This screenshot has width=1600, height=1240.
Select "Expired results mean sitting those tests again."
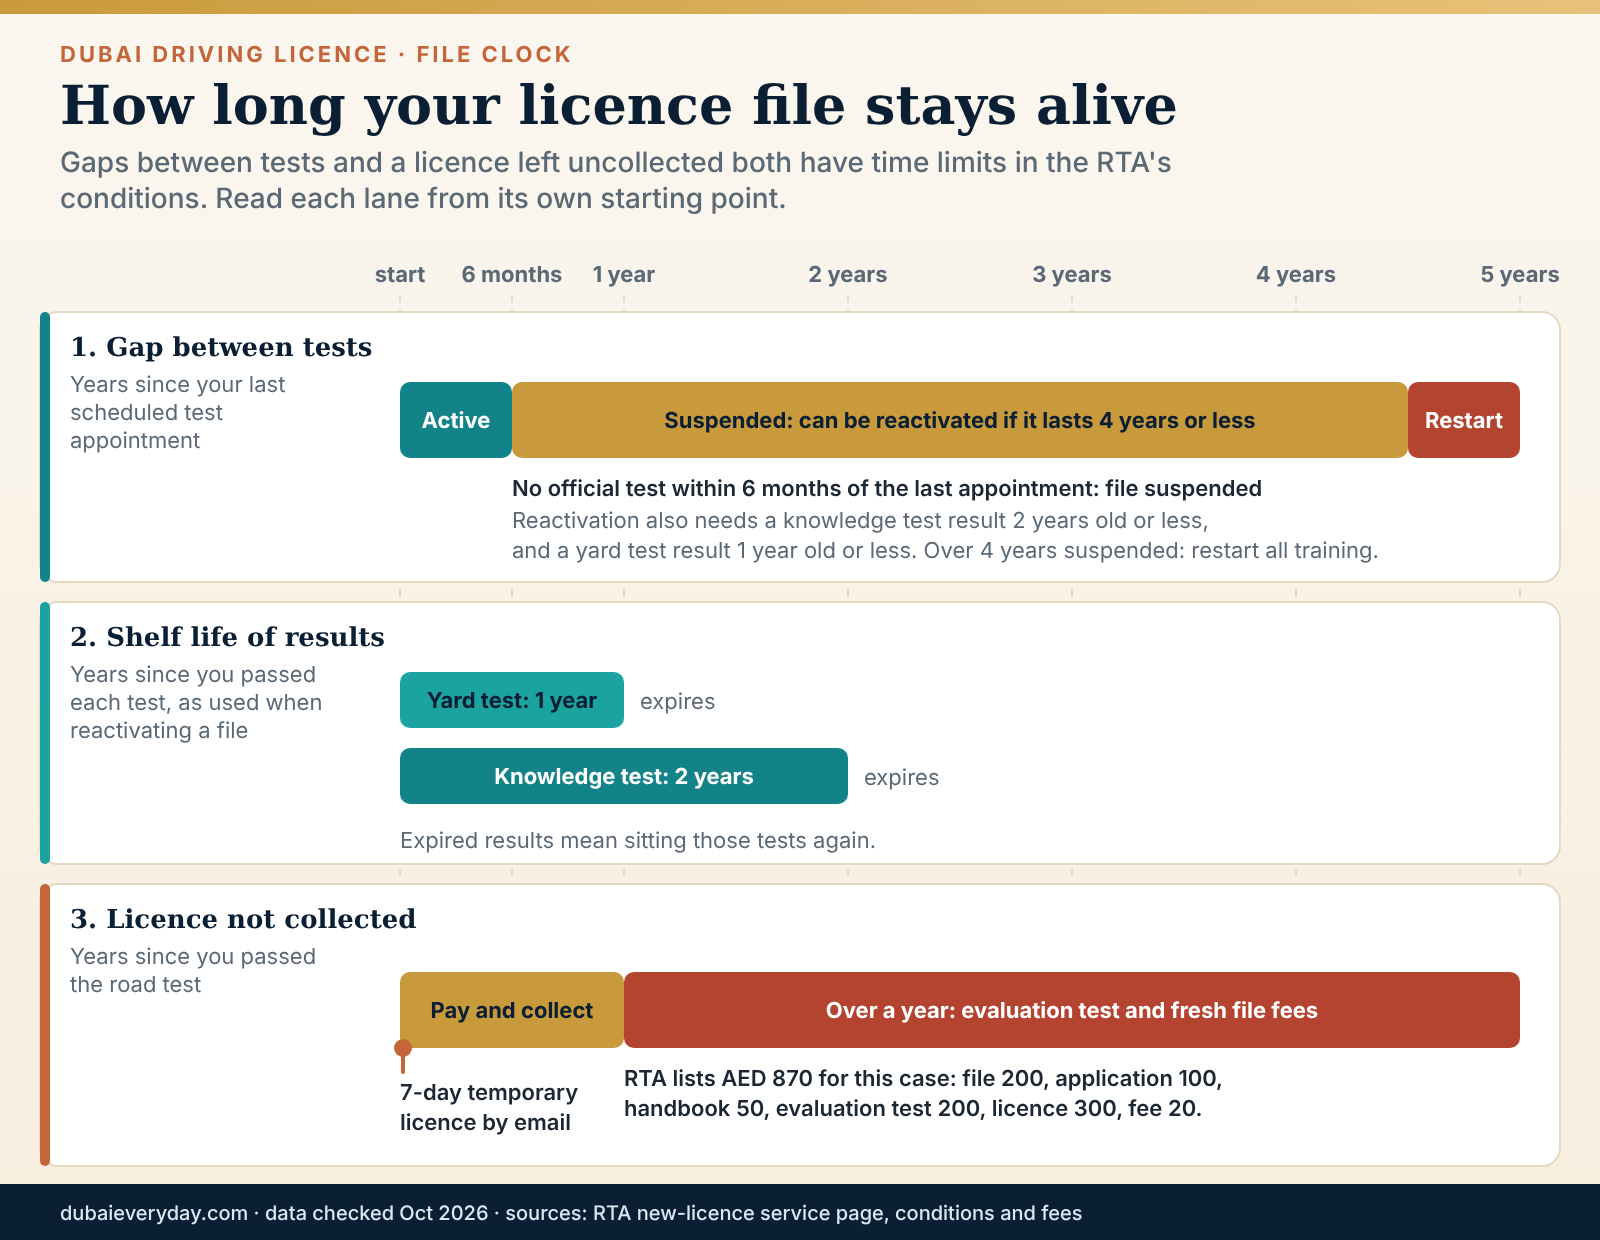coord(638,840)
